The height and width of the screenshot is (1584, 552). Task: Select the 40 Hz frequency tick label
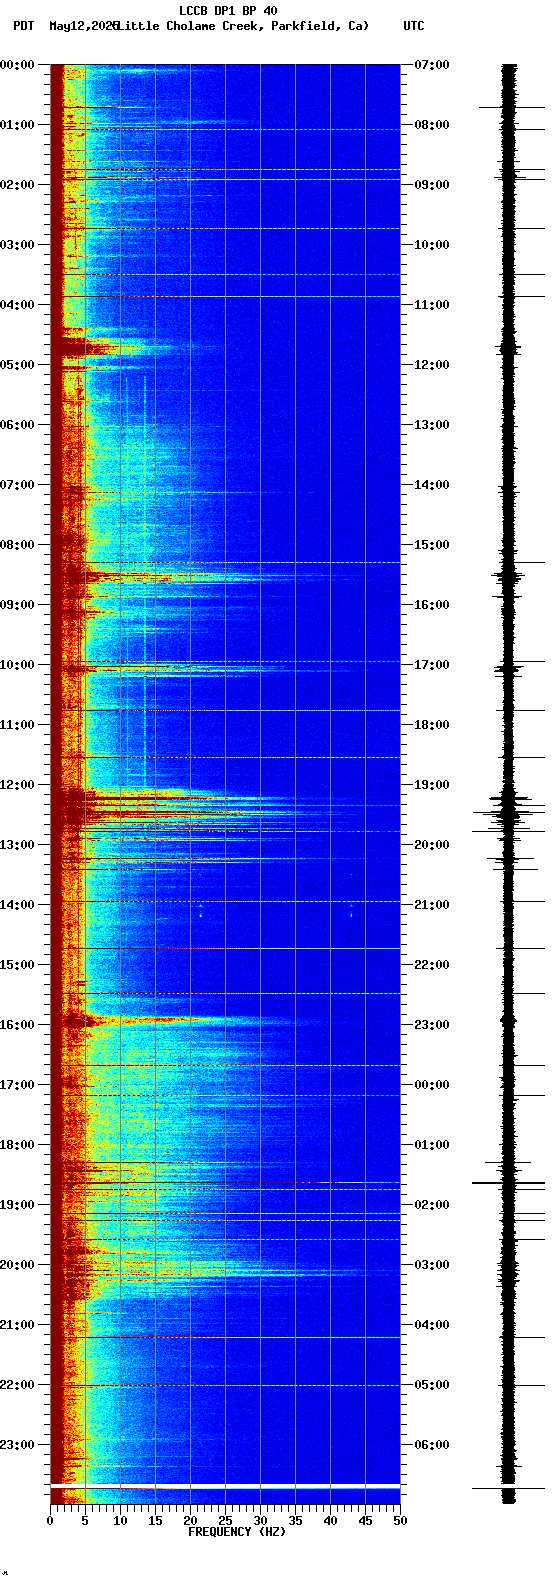tap(330, 1521)
